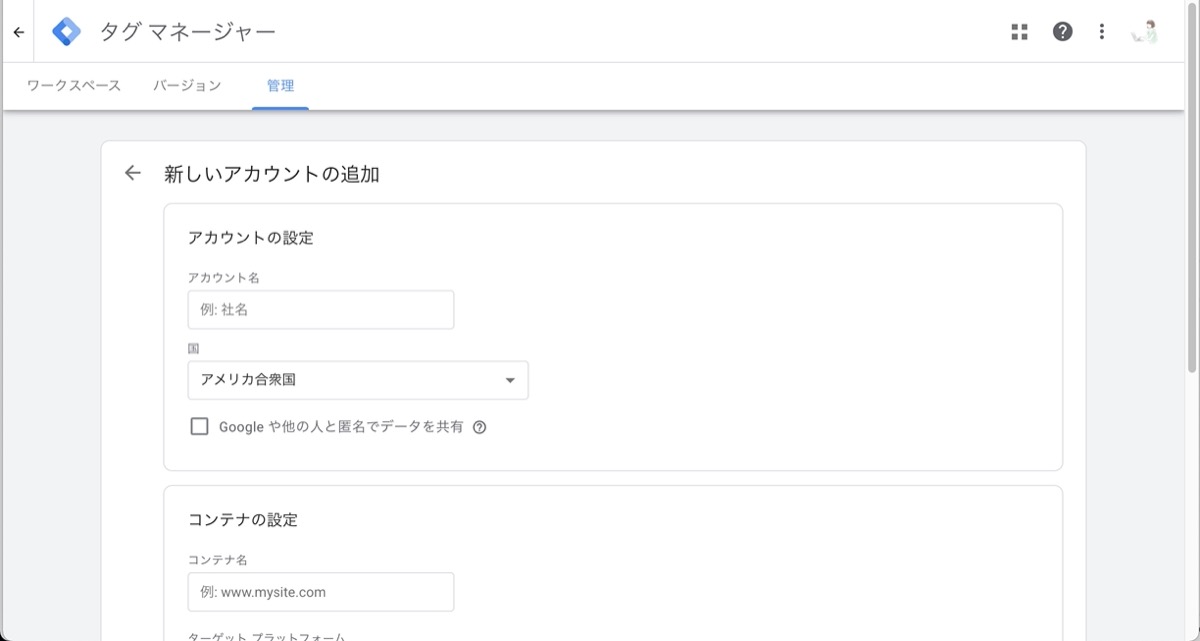The image size is (1200, 641).
Task: Click the 新しいアカウントの追加 heading
Action: 271,174
